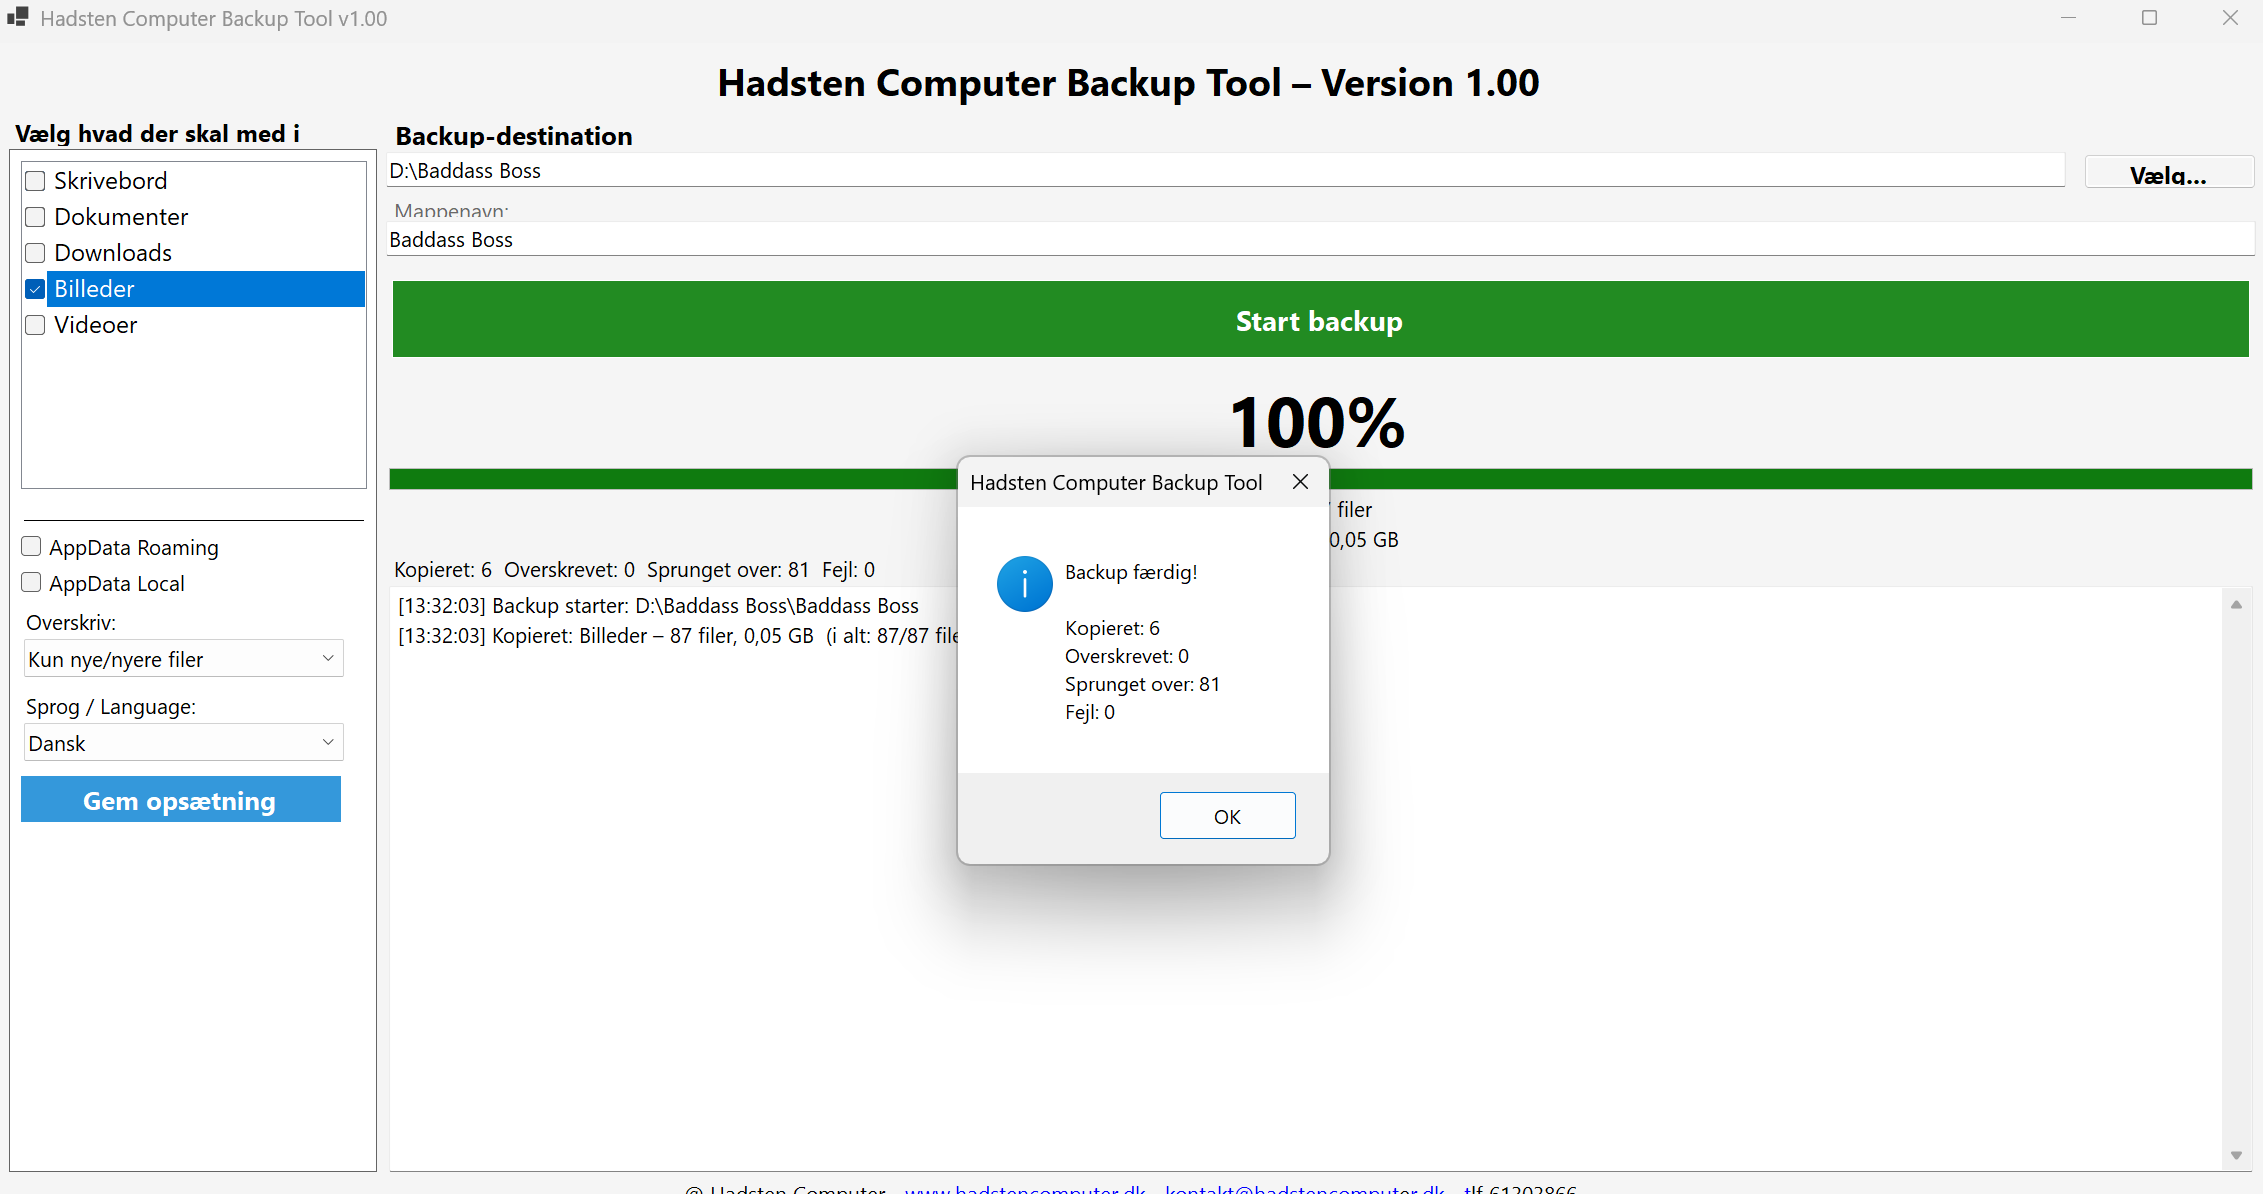Enable the AppData Local option
Image resolution: width=2263 pixels, height=1194 pixels.
[x=32, y=583]
